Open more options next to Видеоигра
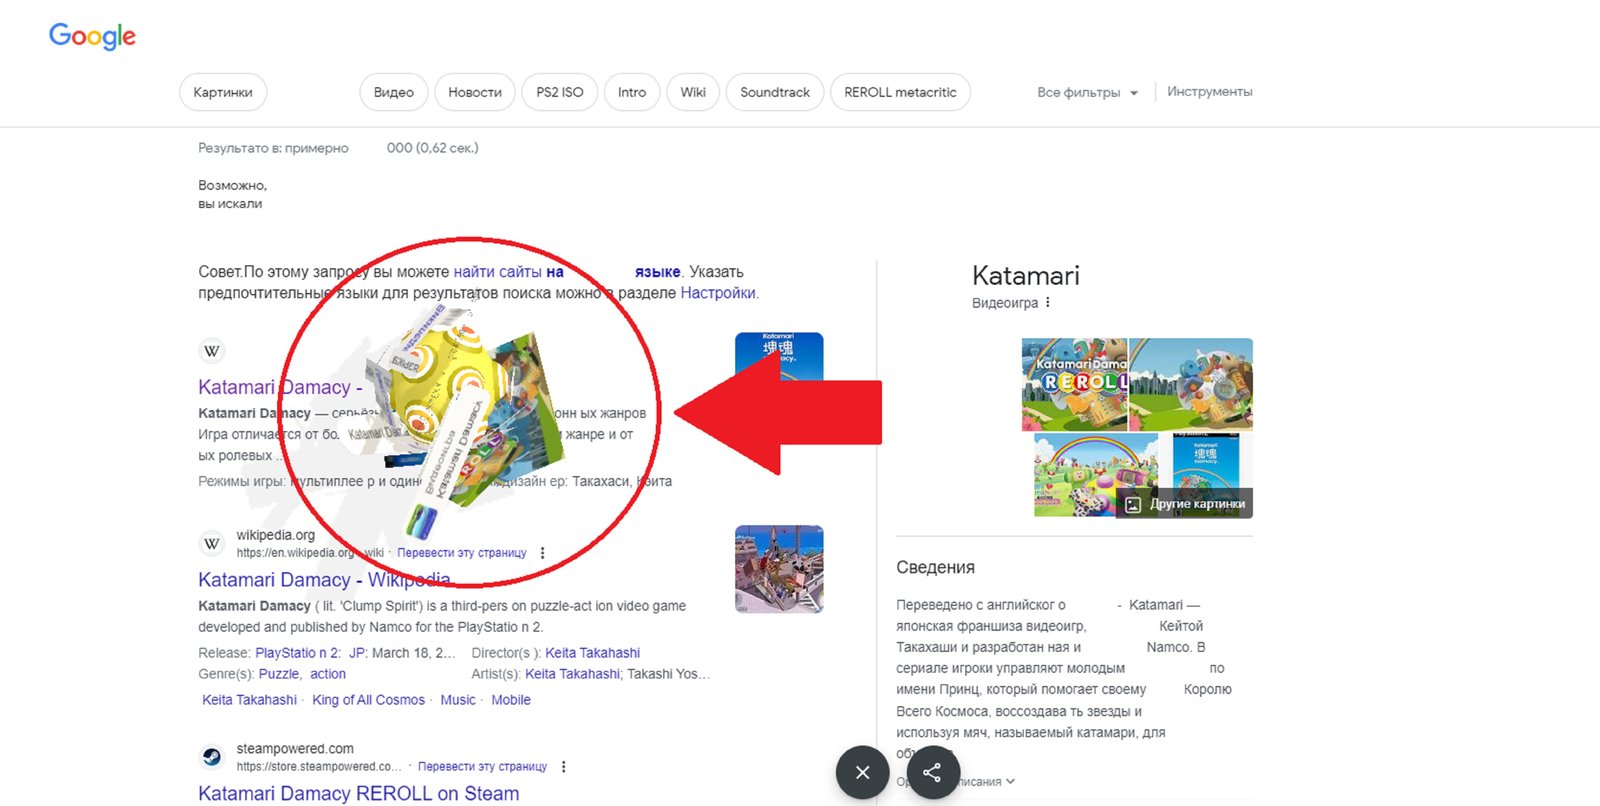The image size is (1600, 806). pyautogui.click(x=1048, y=303)
